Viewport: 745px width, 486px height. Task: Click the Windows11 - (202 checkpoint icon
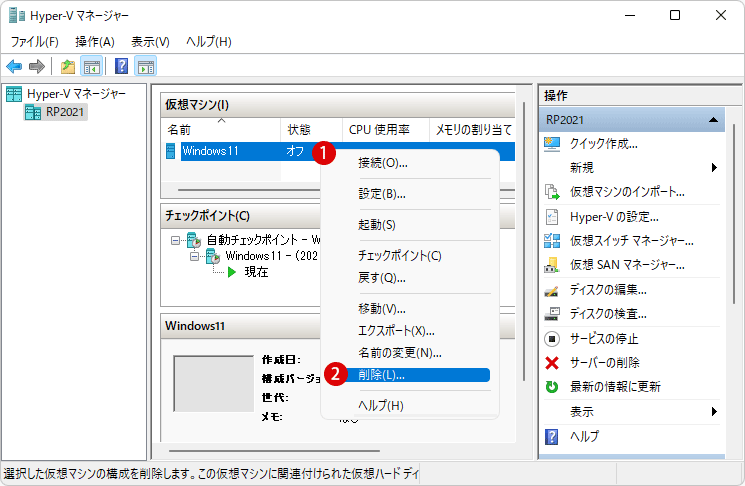pyautogui.click(x=213, y=257)
